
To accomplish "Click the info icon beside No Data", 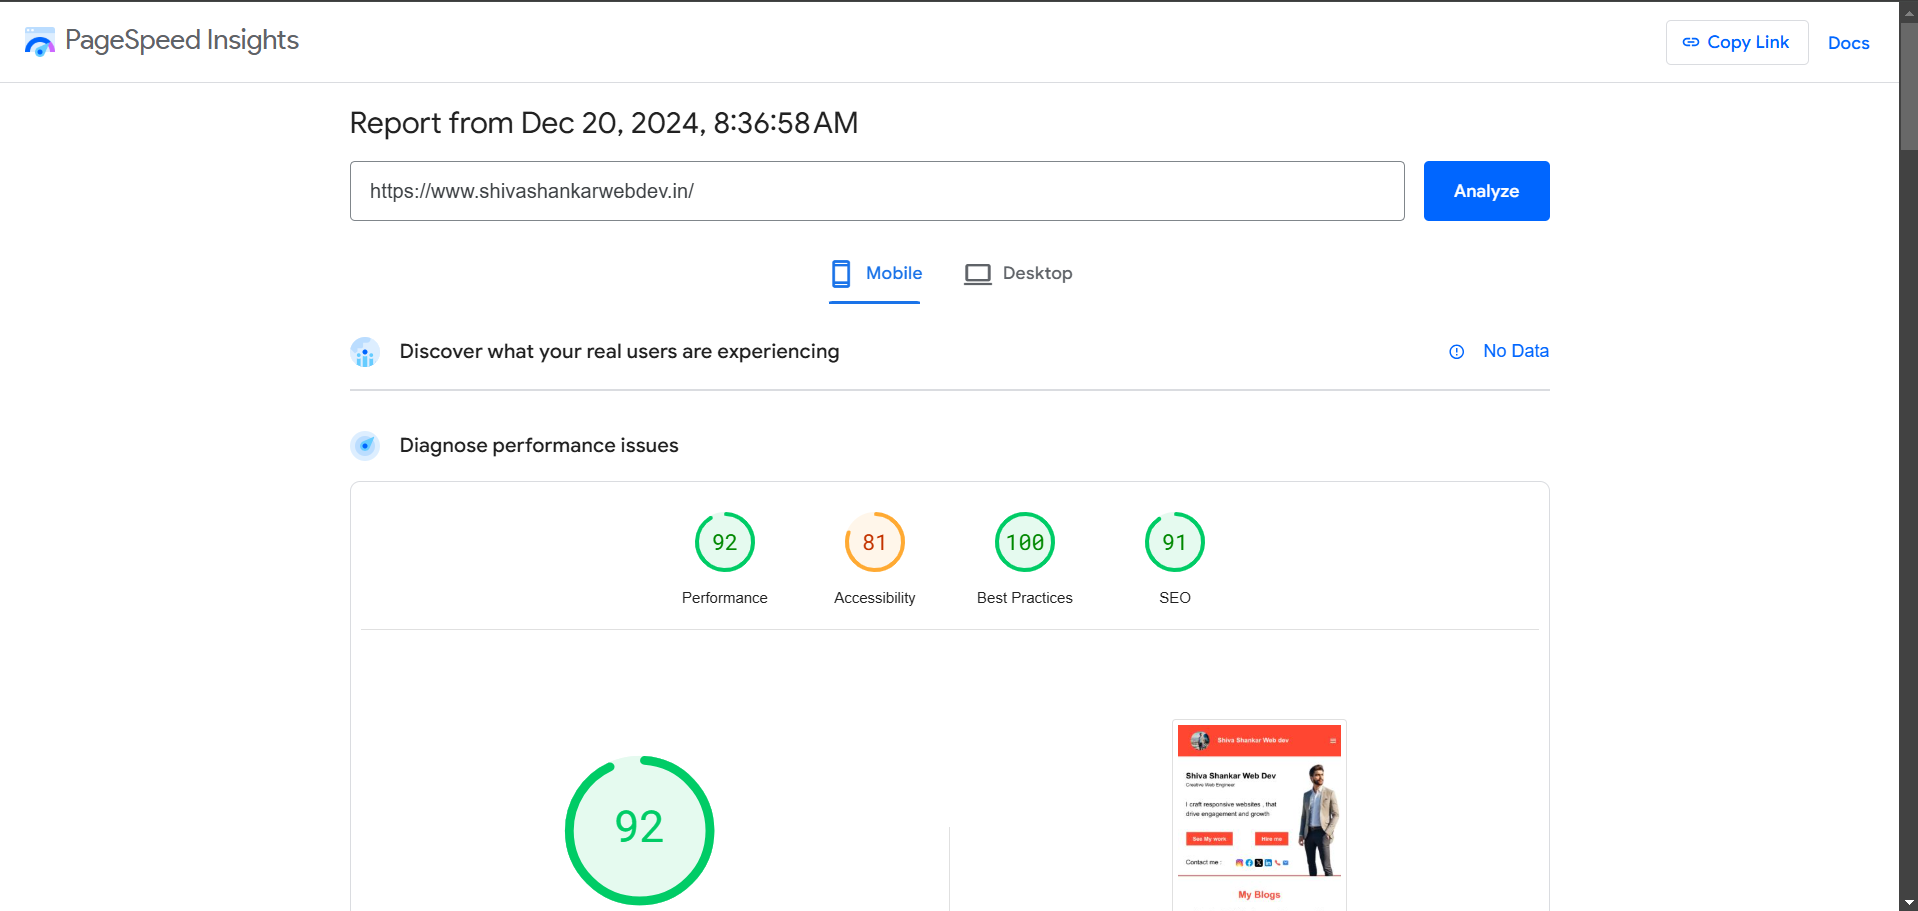I will (x=1456, y=352).
